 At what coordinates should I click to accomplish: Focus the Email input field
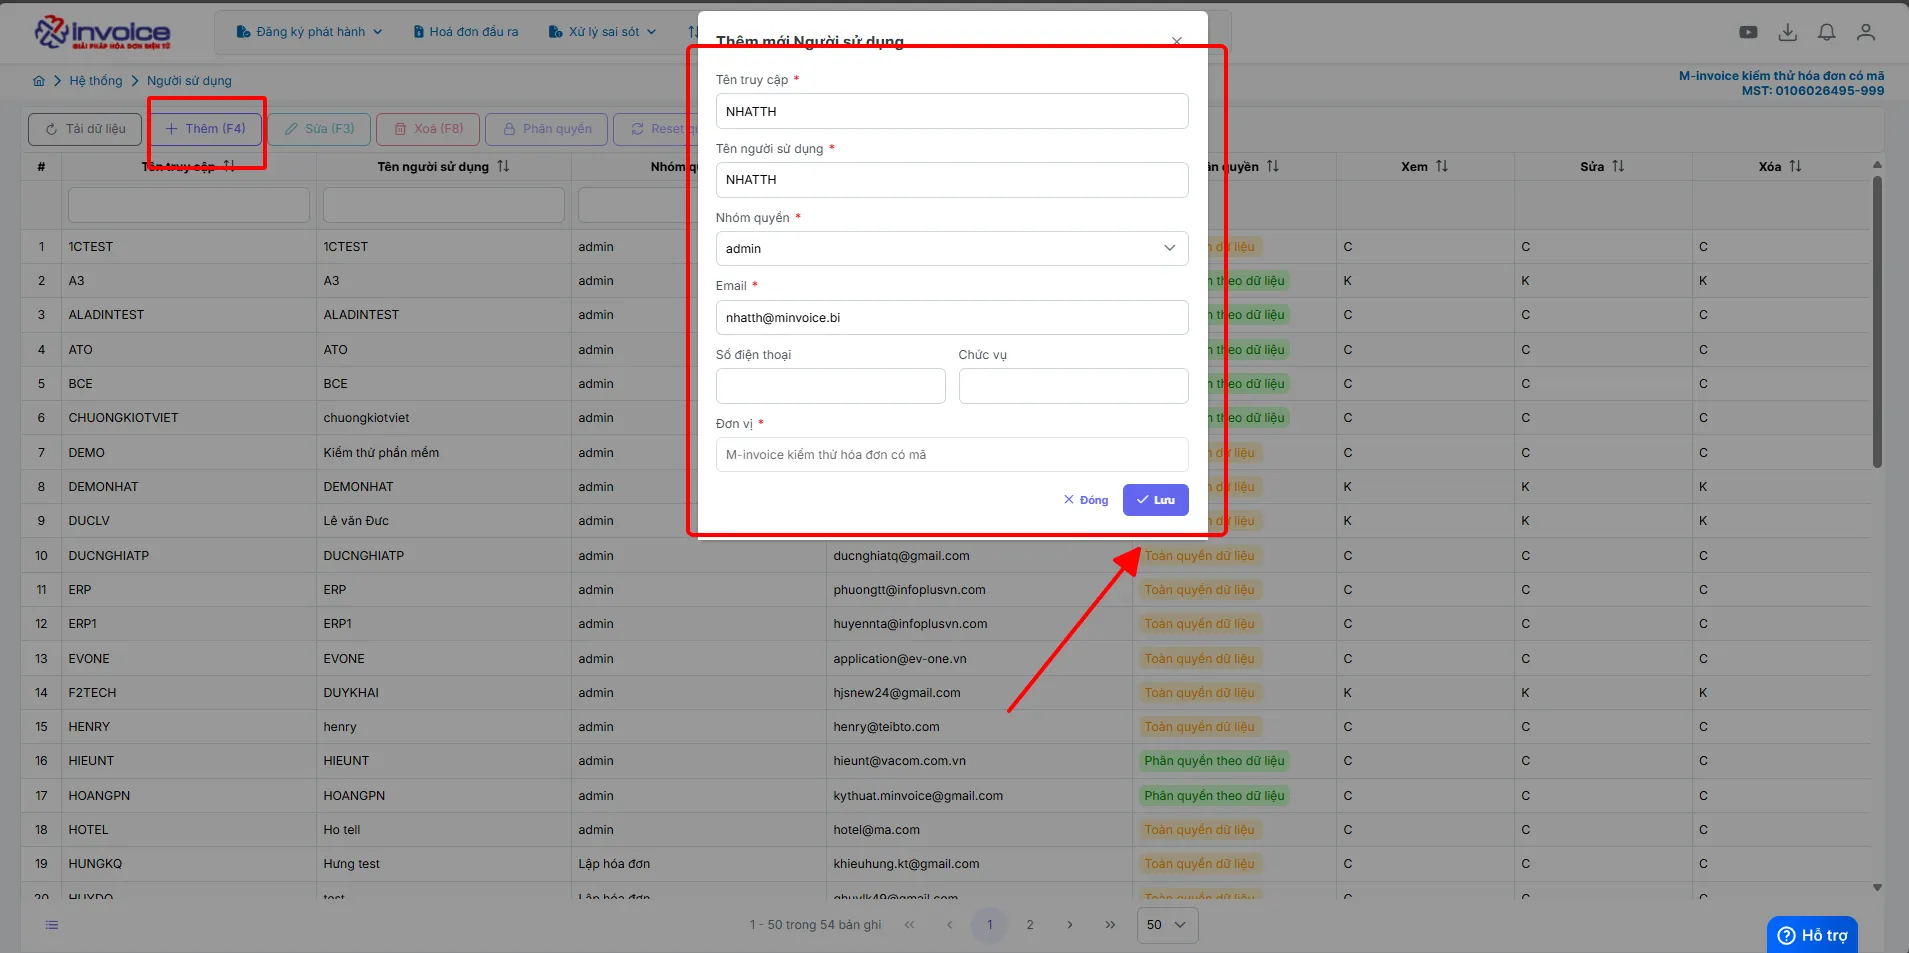(952, 317)
